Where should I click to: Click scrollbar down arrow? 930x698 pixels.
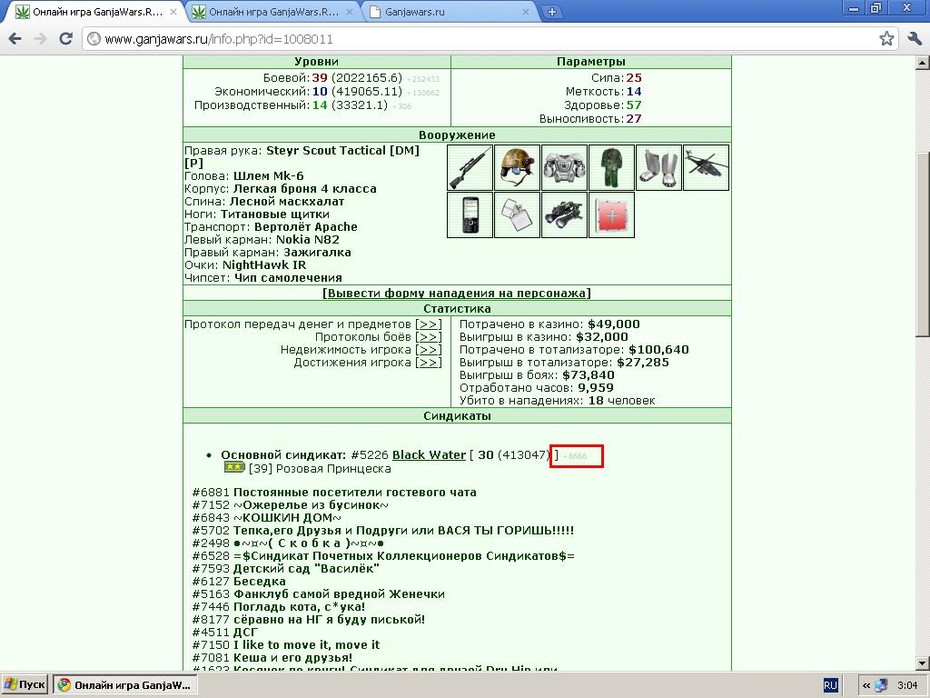point(922,664)
